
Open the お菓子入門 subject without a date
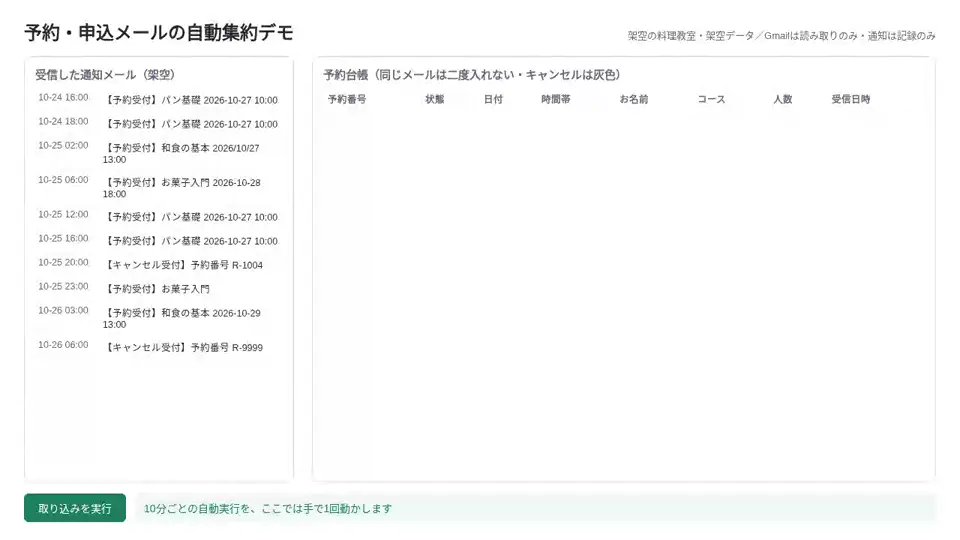point(157,288)
